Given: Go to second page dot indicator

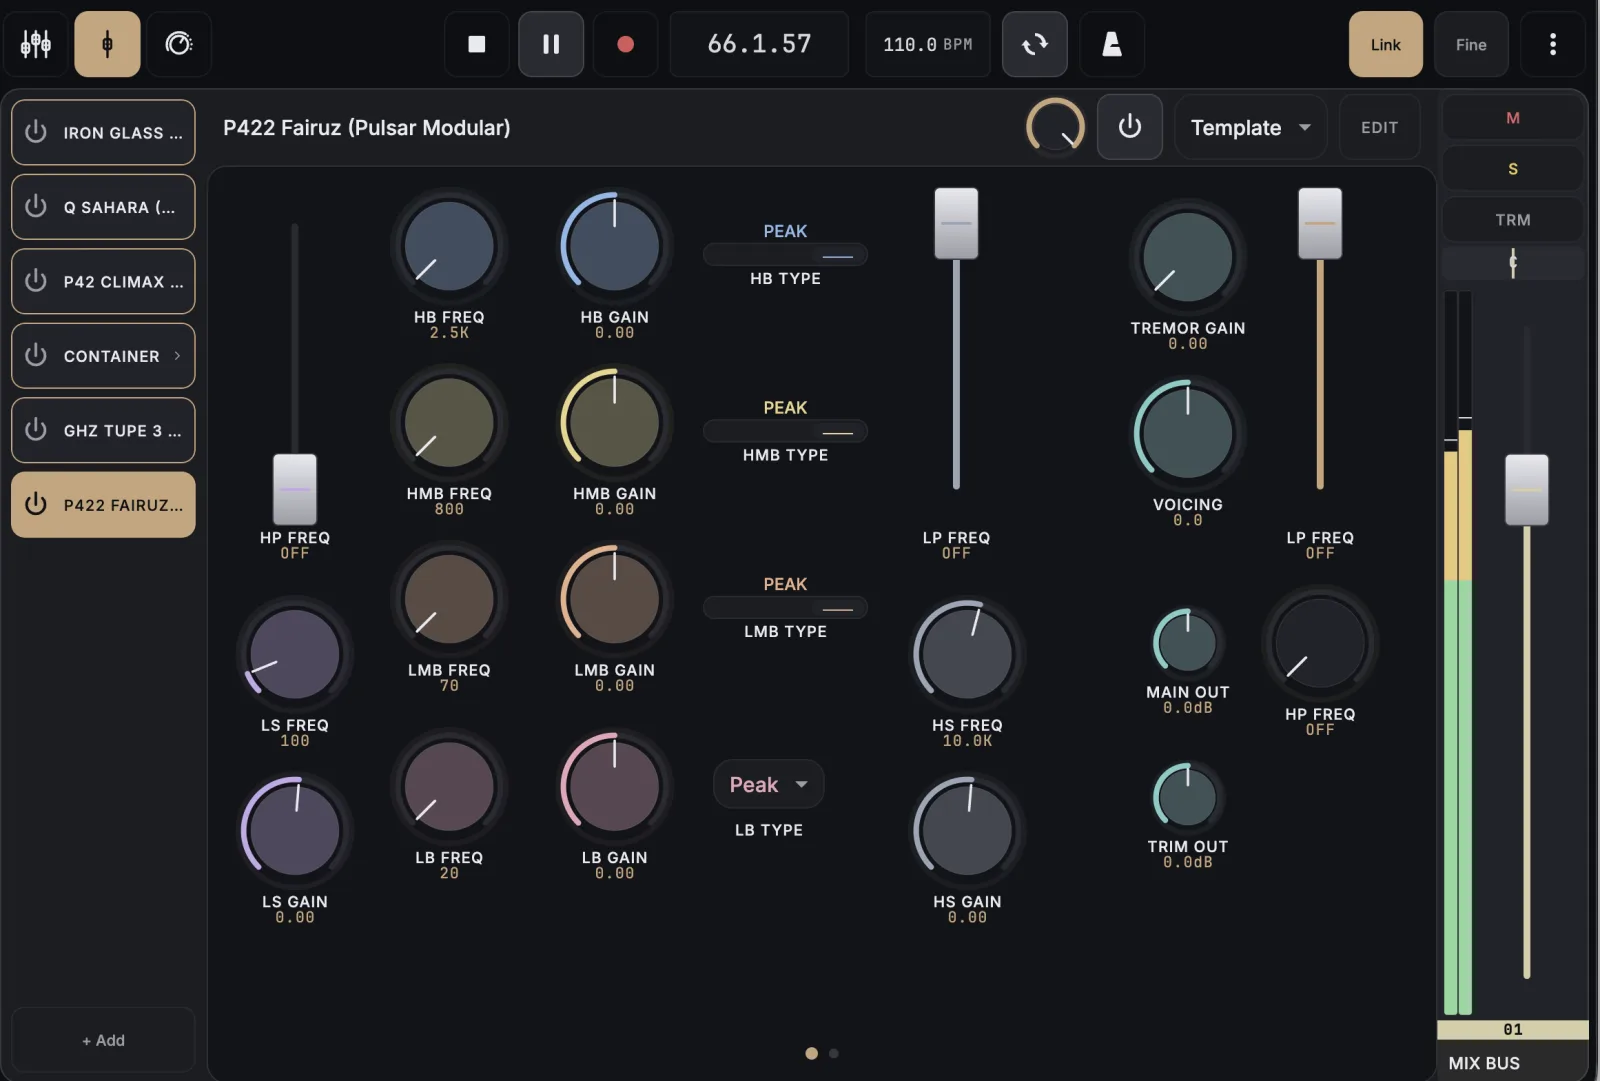Looking at the screenshot, I should pyautogui.click(x=834, y=1053).
